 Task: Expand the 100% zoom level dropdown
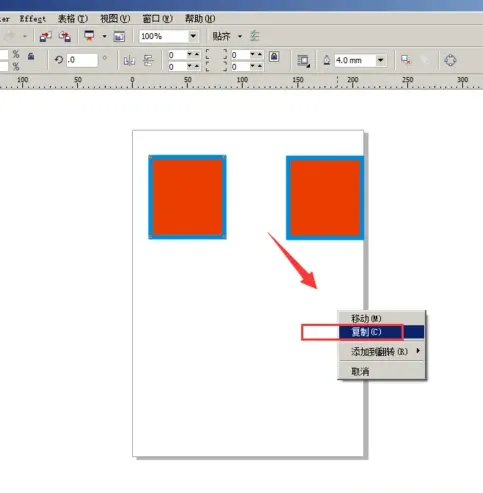pyautogui.click(x=193, y=36)
